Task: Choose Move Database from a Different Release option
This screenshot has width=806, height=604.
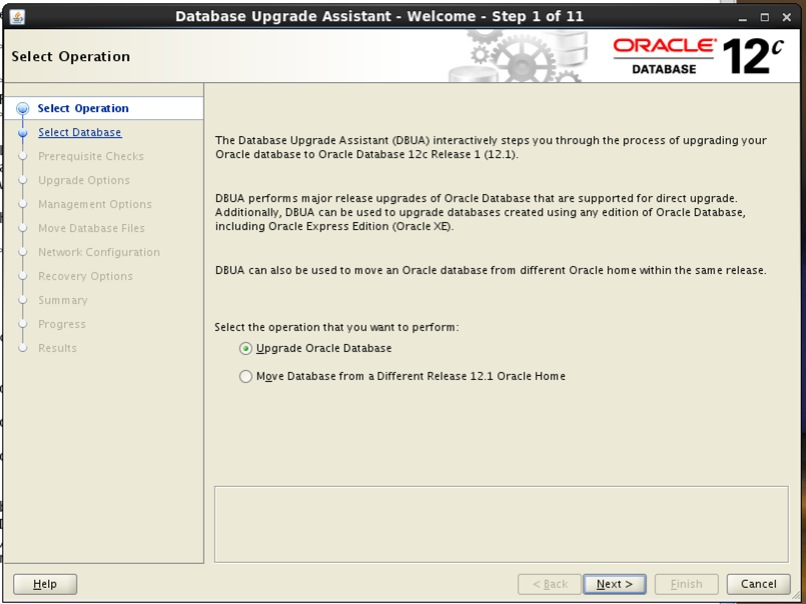Action: [x=246, y=376]
